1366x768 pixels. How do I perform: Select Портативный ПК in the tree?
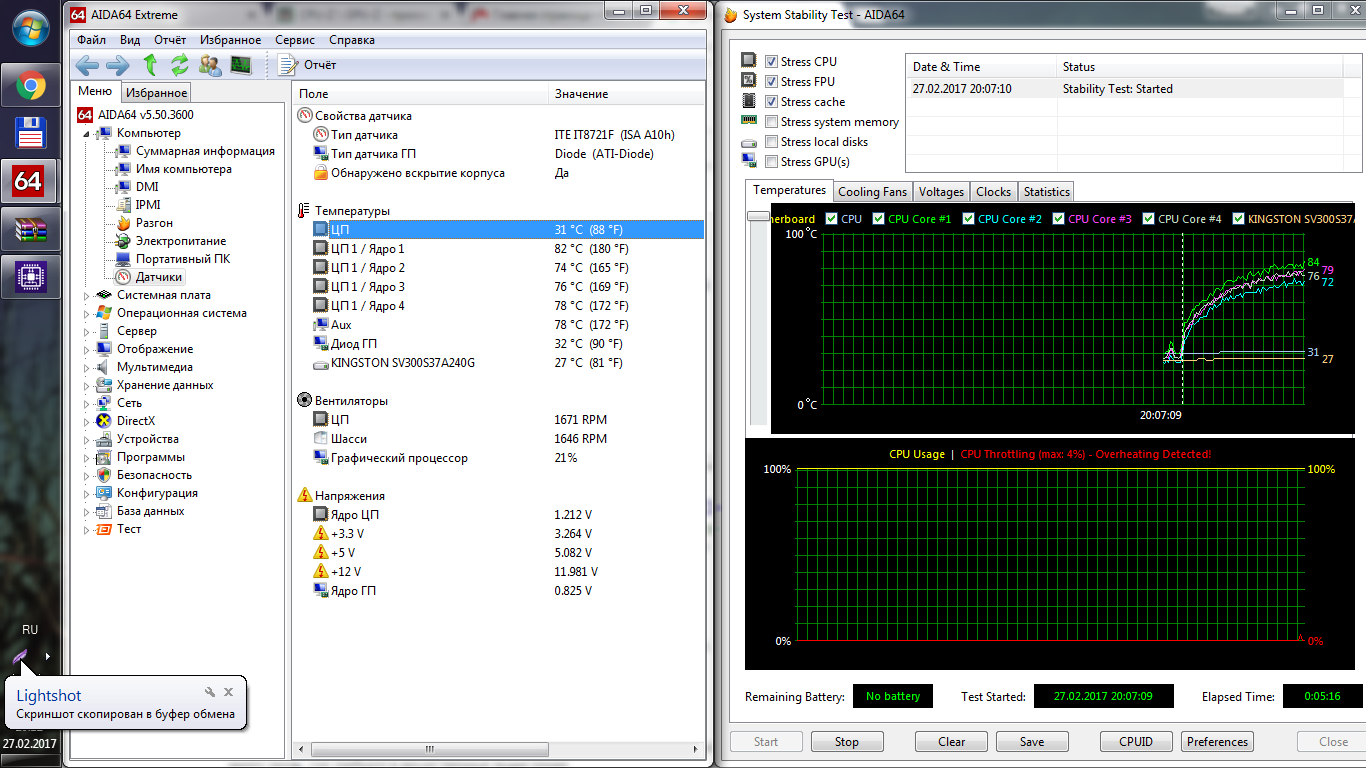[x=183, y=259]
